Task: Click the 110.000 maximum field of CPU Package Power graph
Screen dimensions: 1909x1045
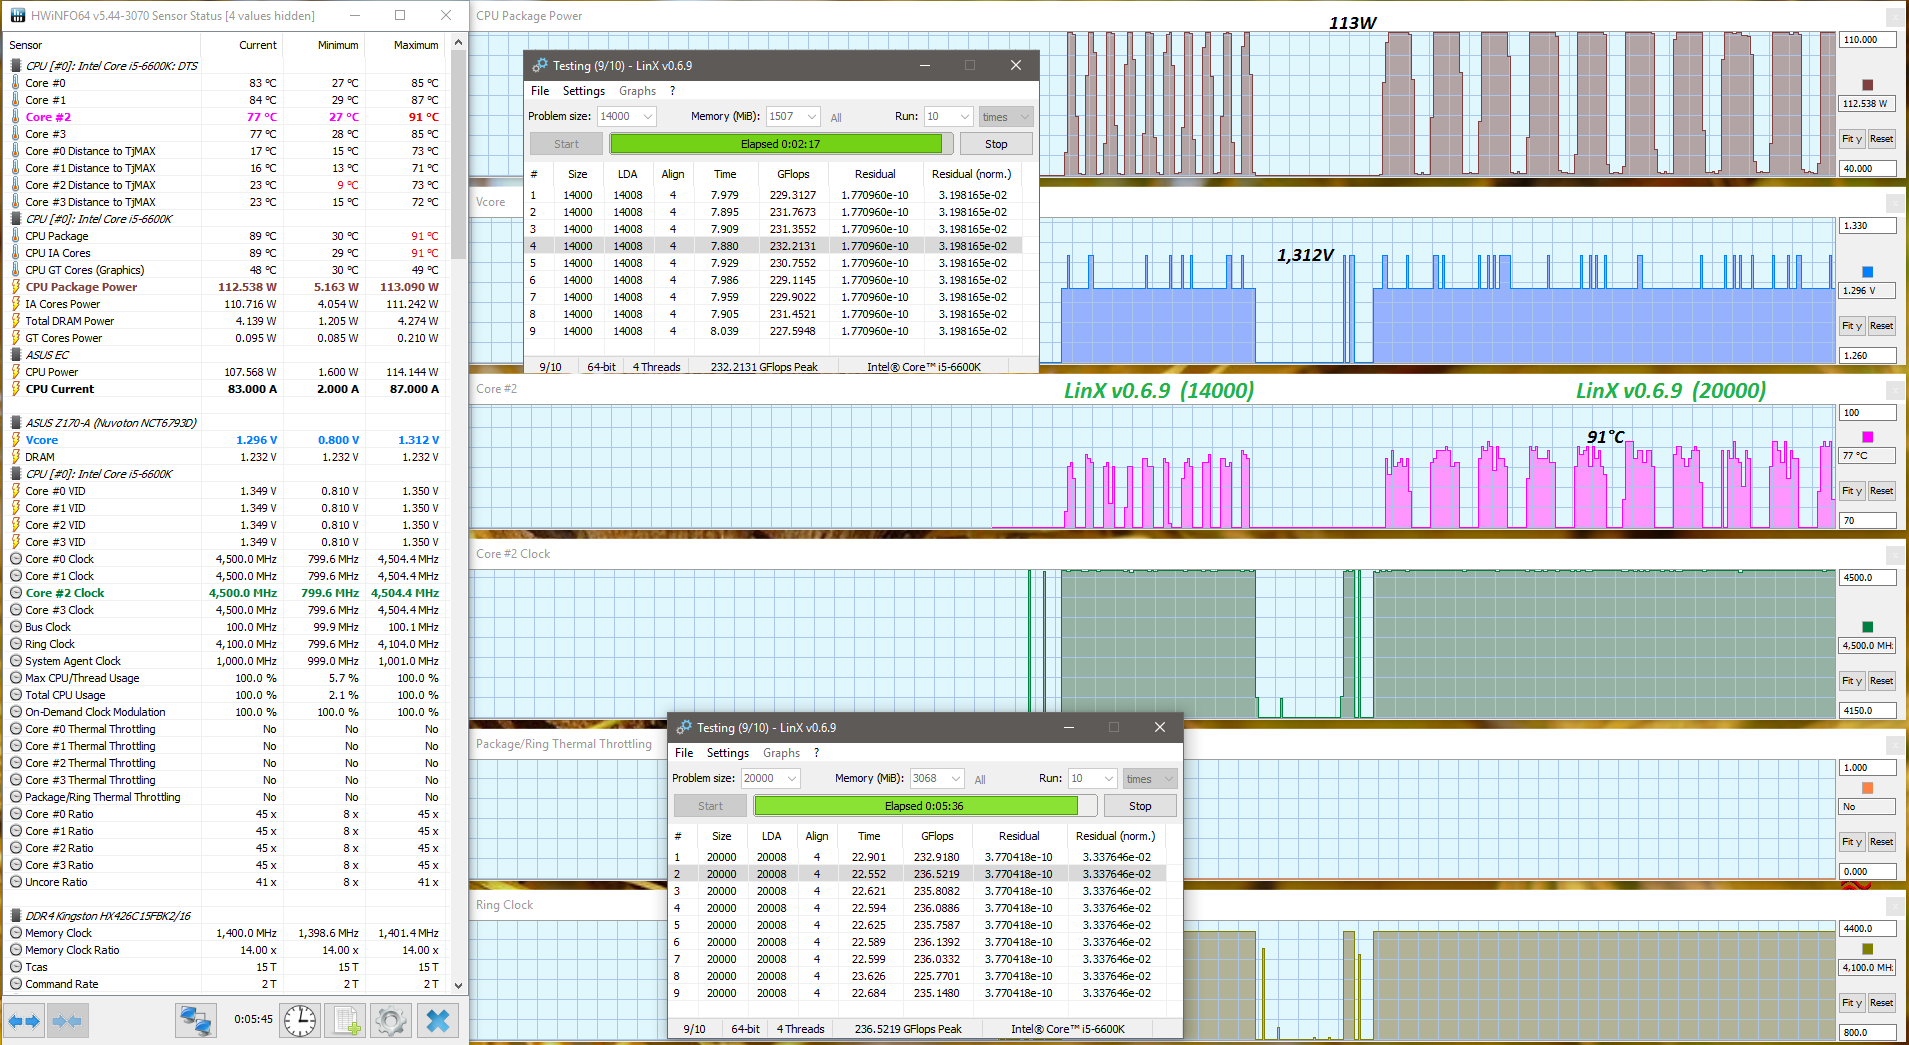Action: tap(1868, 40)
